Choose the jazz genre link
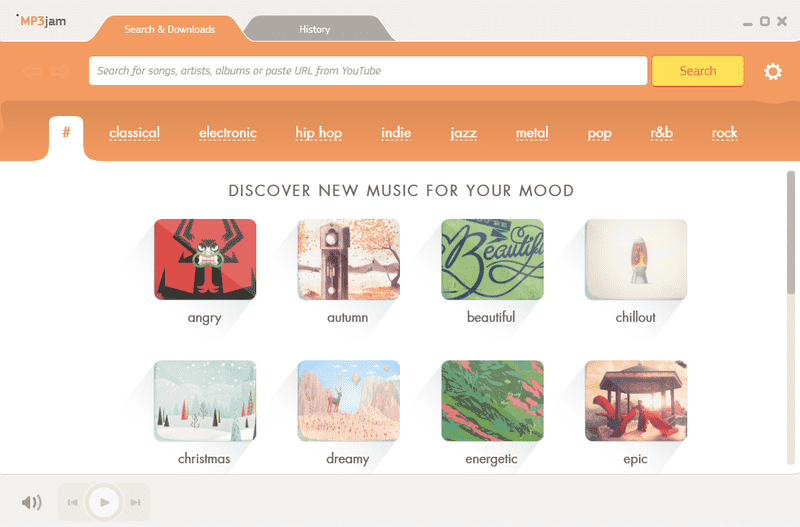800x527 pixels. [463, 133]
